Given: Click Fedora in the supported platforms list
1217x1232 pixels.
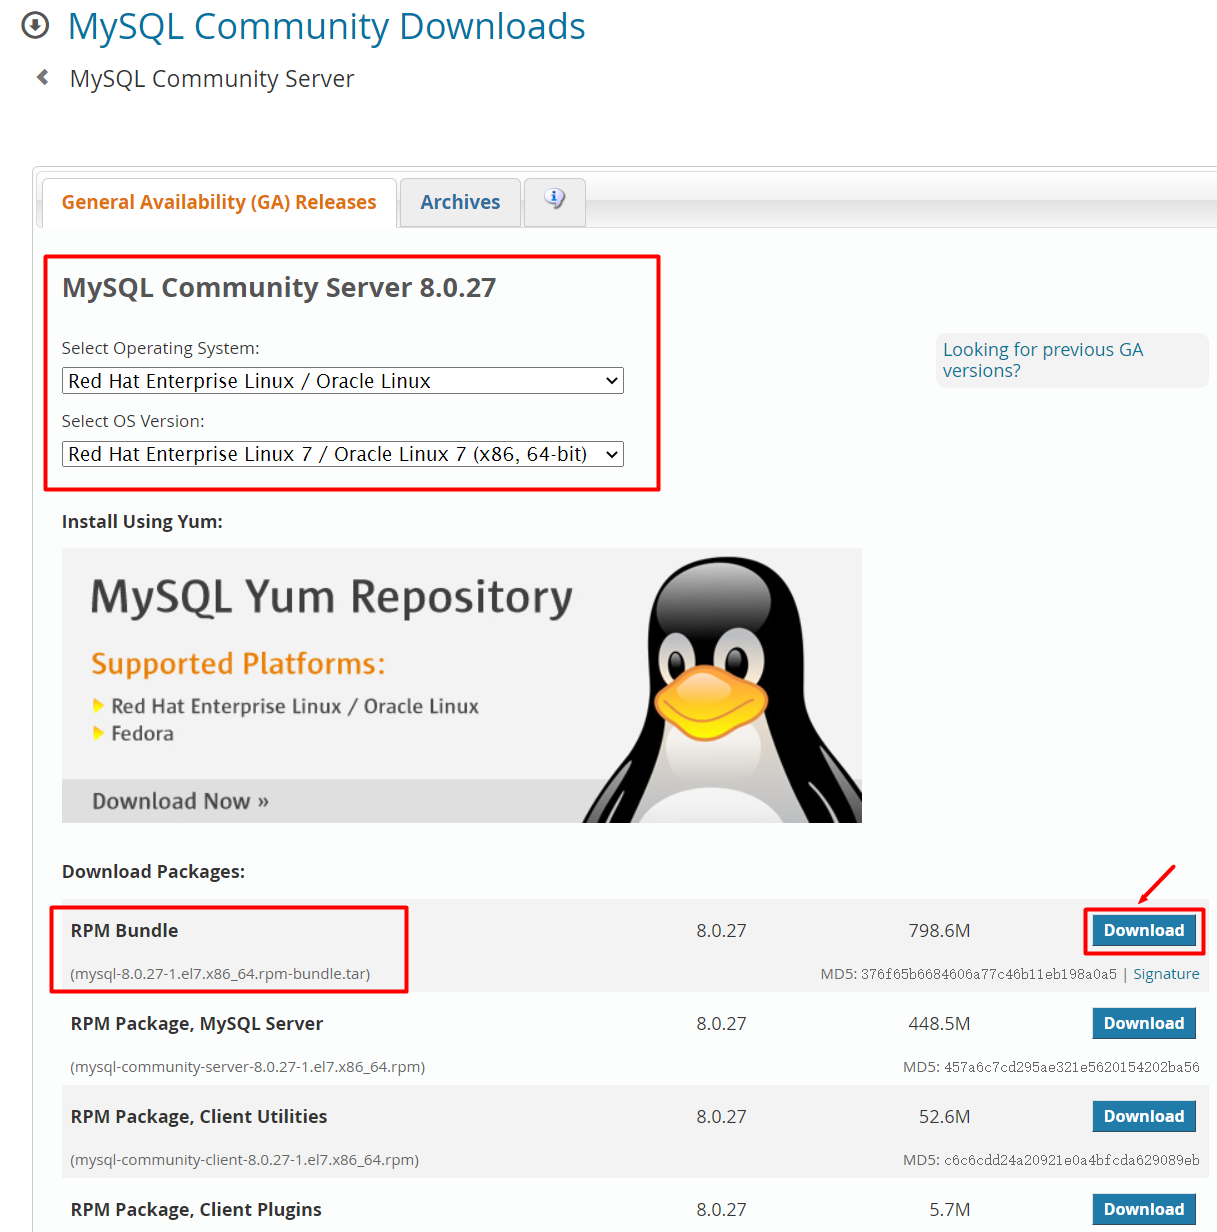Looking at the screenshot, I should [142, 733].
